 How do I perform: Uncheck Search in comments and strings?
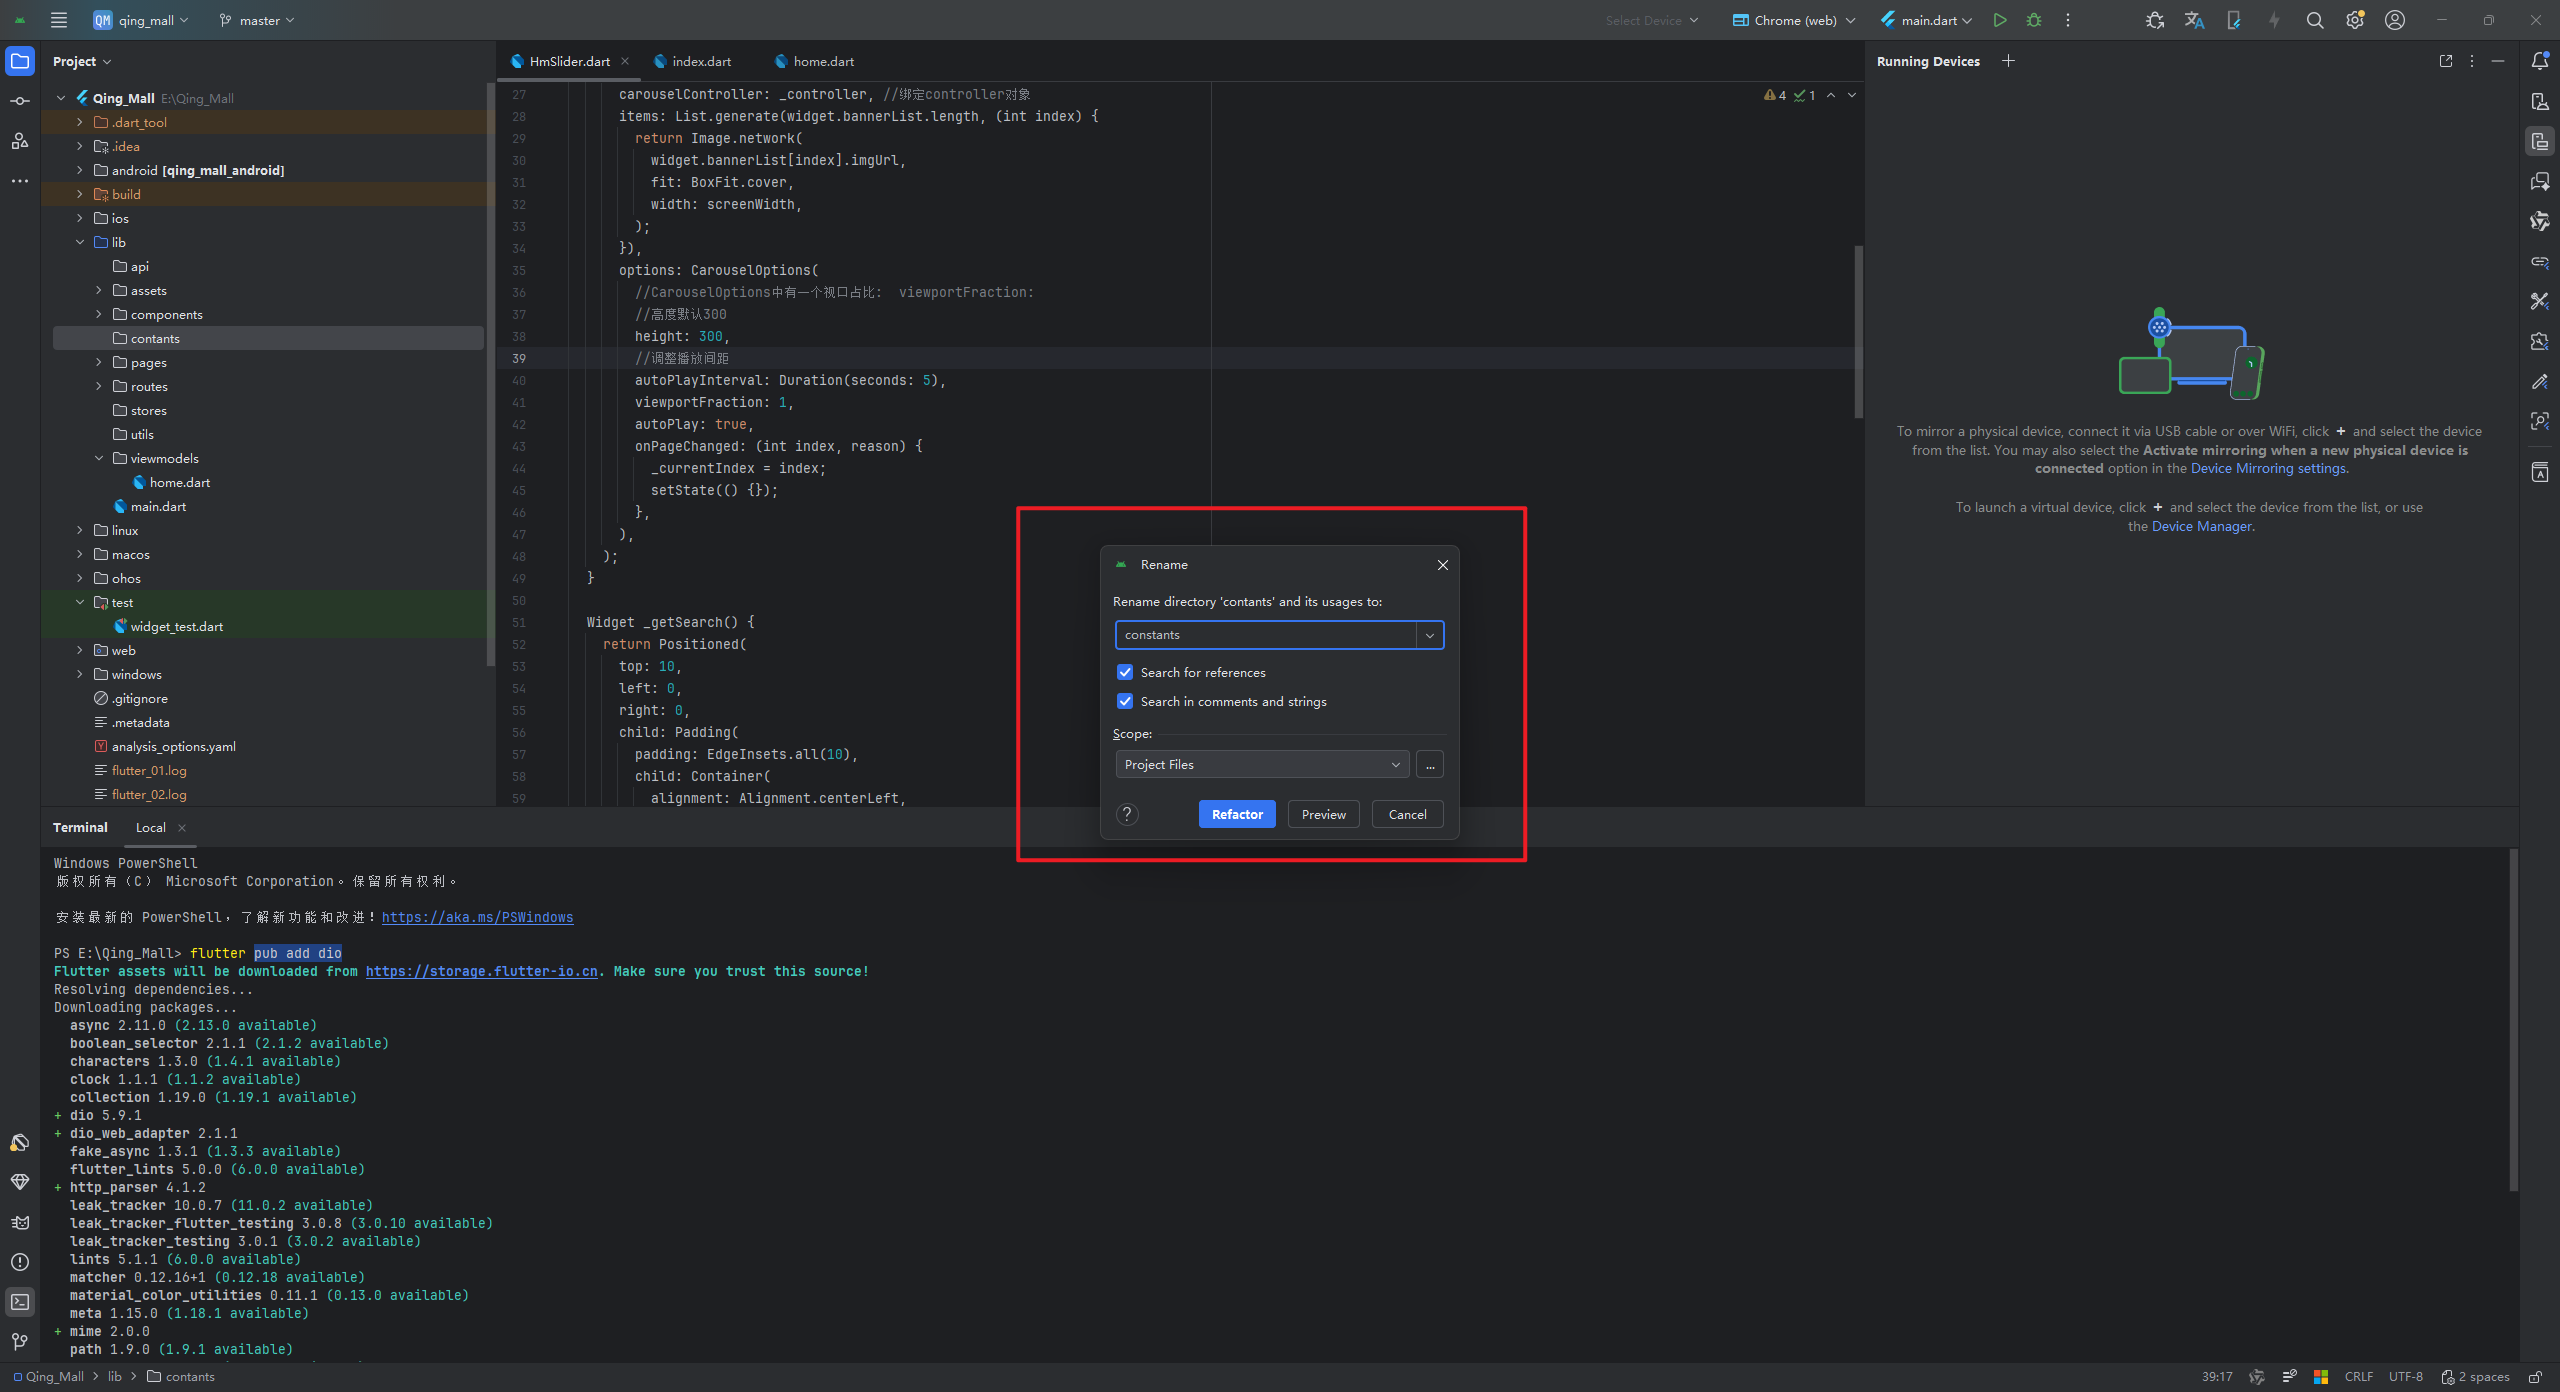1125,701
